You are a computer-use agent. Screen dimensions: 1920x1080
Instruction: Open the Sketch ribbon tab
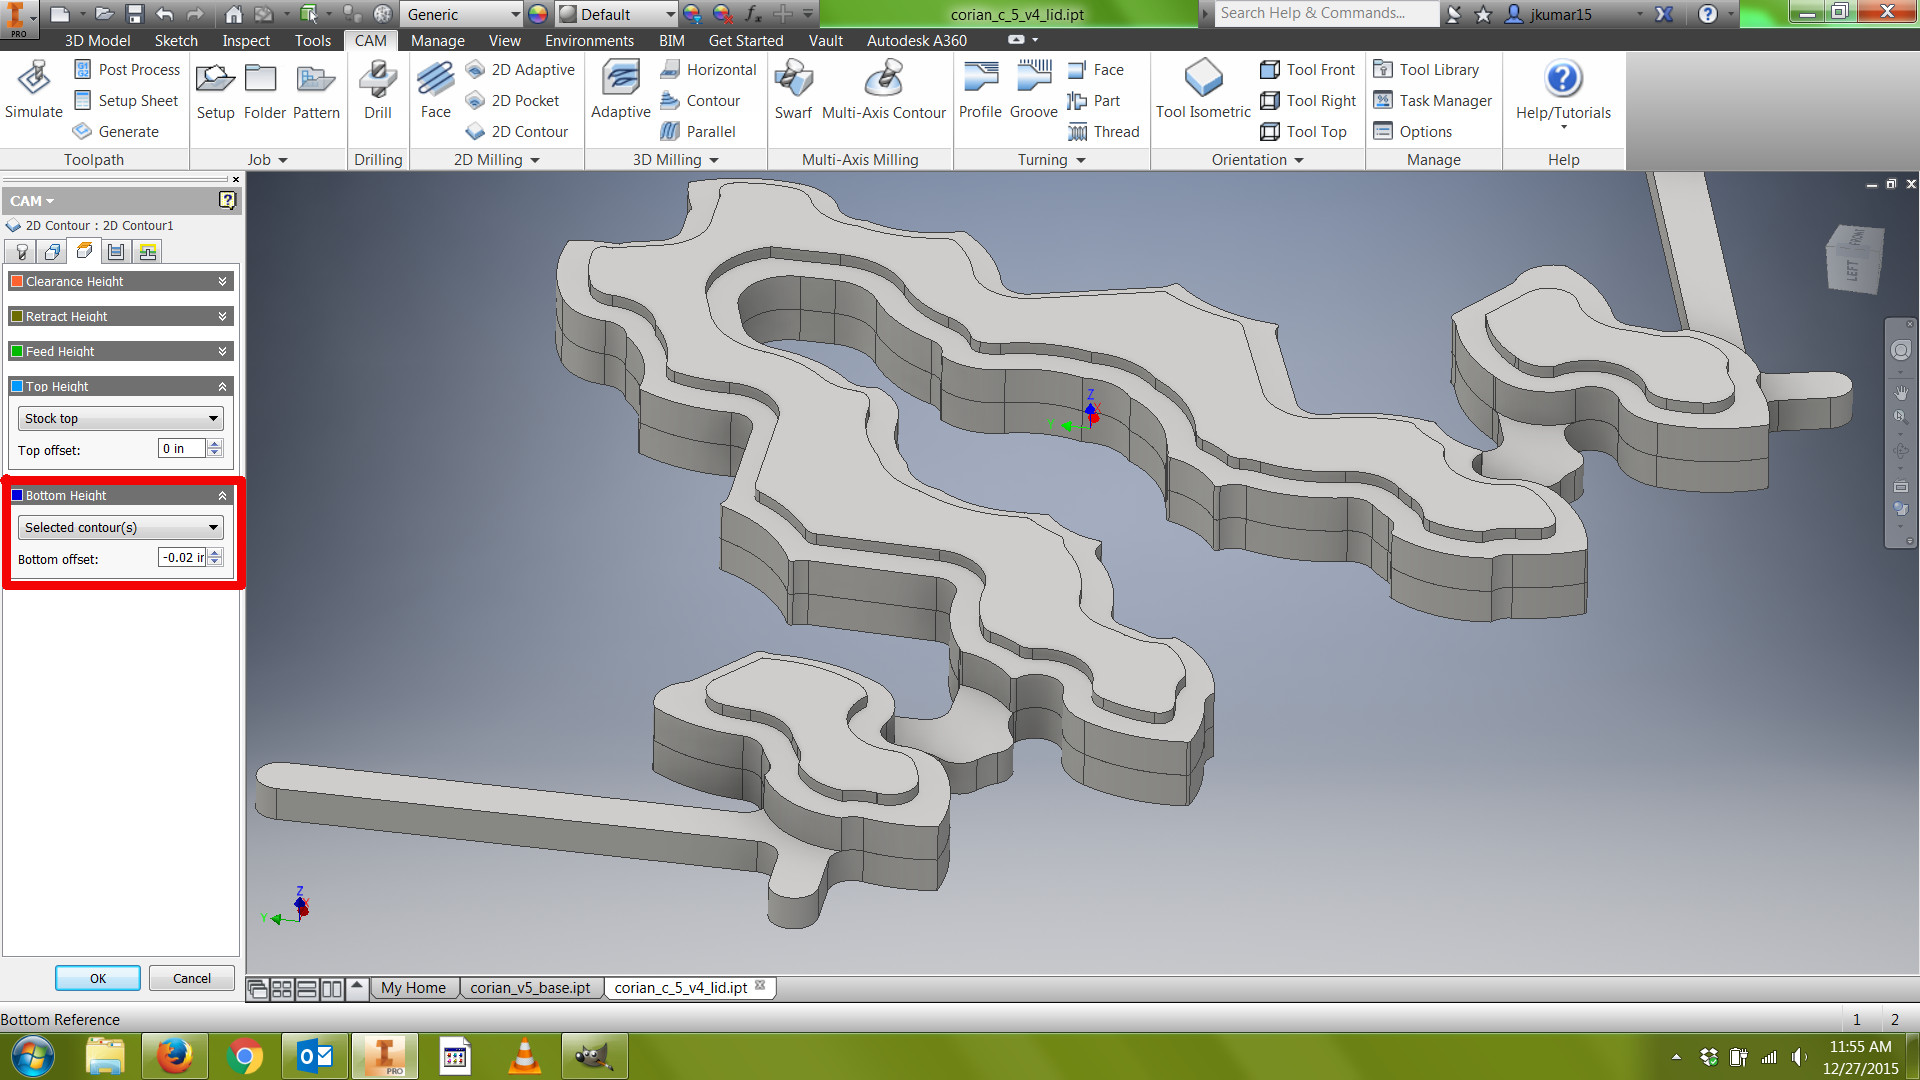click(x=176, y=41)
